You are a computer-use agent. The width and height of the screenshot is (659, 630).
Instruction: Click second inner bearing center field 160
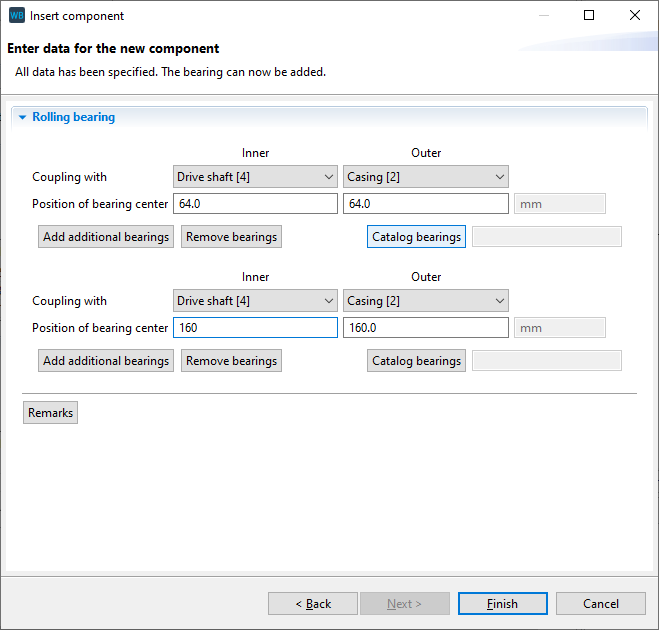tap(255, 328)
